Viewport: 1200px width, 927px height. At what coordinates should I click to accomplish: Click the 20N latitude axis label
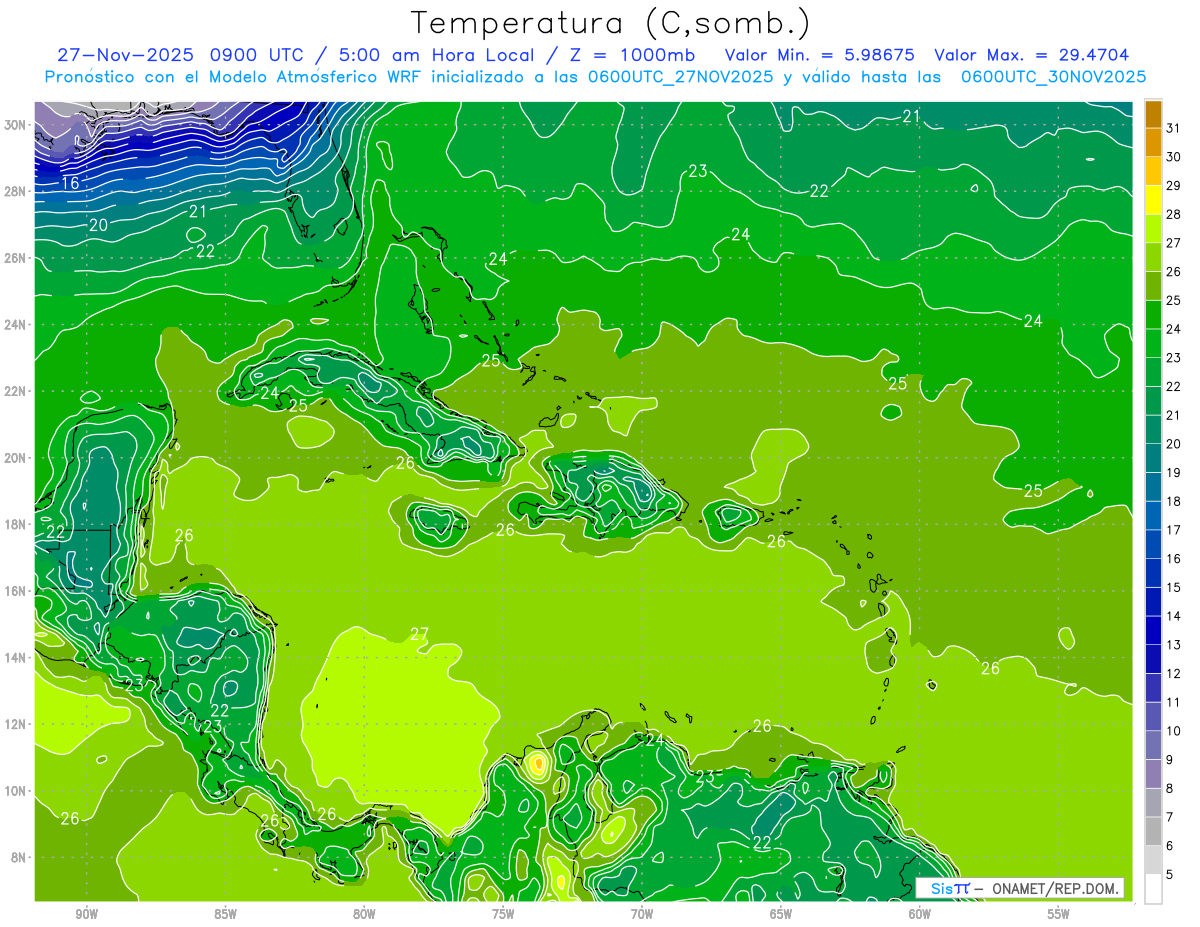point(16,458)
